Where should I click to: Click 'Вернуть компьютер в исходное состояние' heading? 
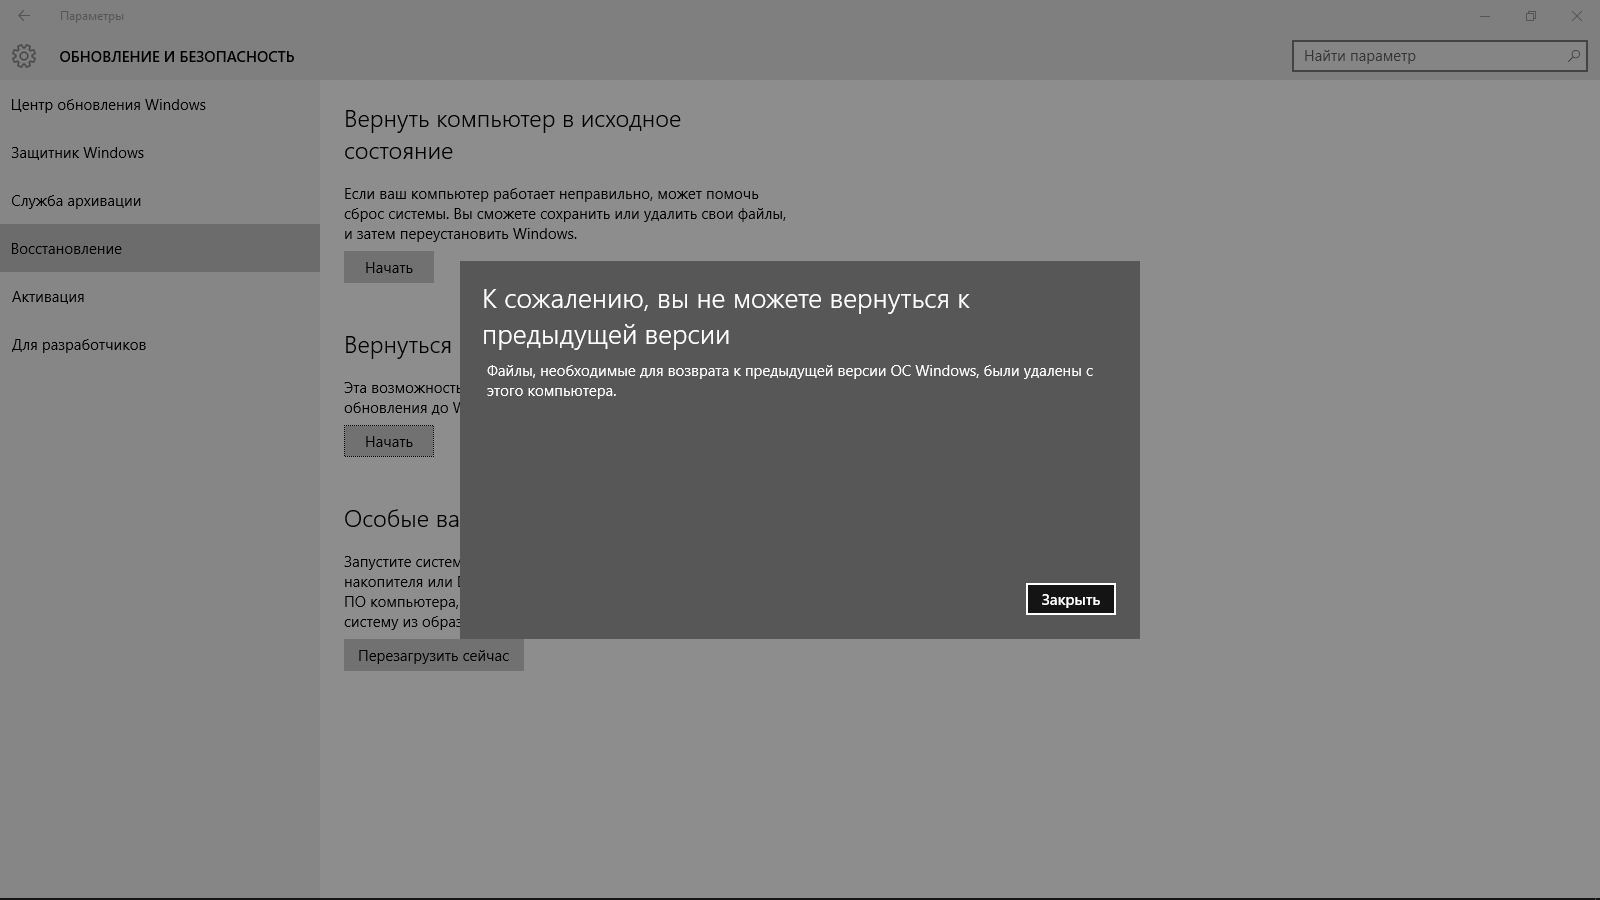(x=512, y=135)
